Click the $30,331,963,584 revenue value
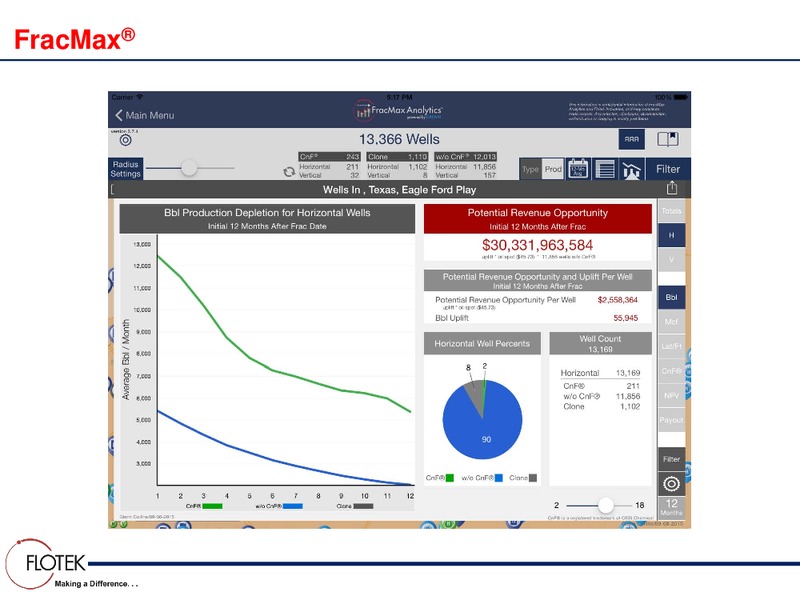Viewport: 800px width, 600px height. tap(537, 245)
